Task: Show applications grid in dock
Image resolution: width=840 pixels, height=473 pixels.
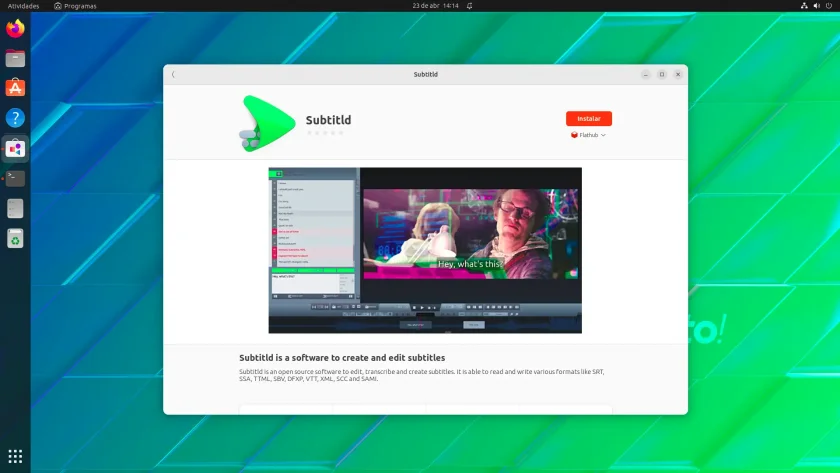Action: click(x=15, y=456)
